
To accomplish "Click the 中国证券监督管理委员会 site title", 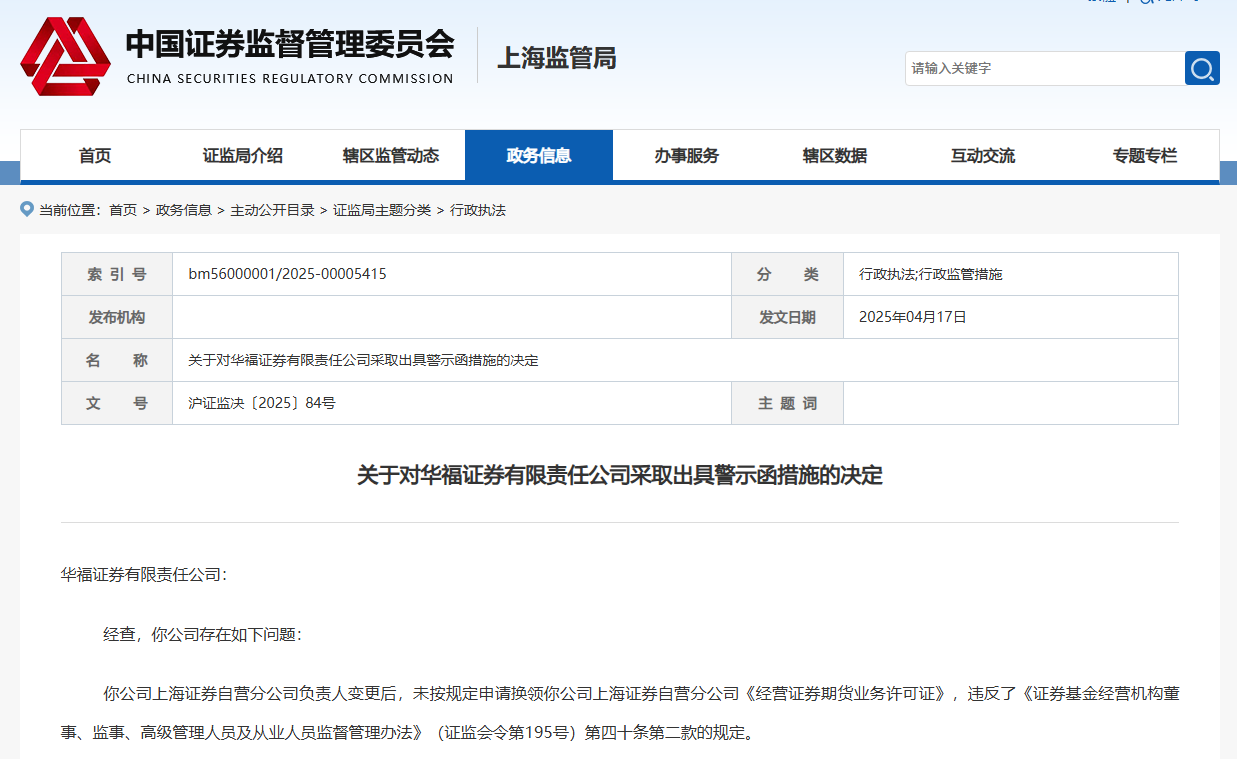I will pyautogui.click(x=290, y=45).
